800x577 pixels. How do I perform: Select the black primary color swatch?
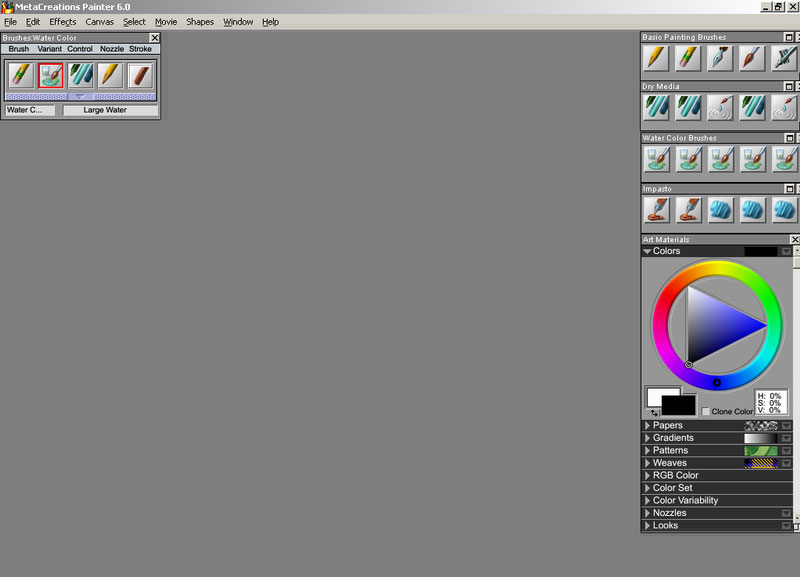pyautogui.click(x=679, y=406)
